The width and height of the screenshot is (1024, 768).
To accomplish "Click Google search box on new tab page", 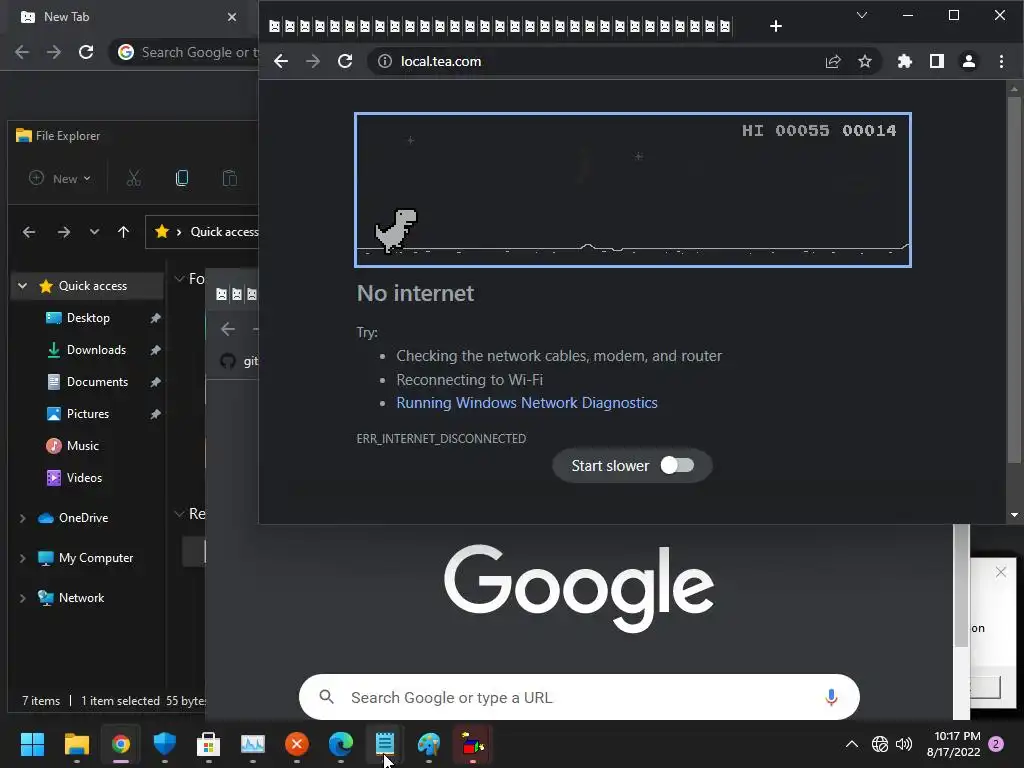I will 579,697.
